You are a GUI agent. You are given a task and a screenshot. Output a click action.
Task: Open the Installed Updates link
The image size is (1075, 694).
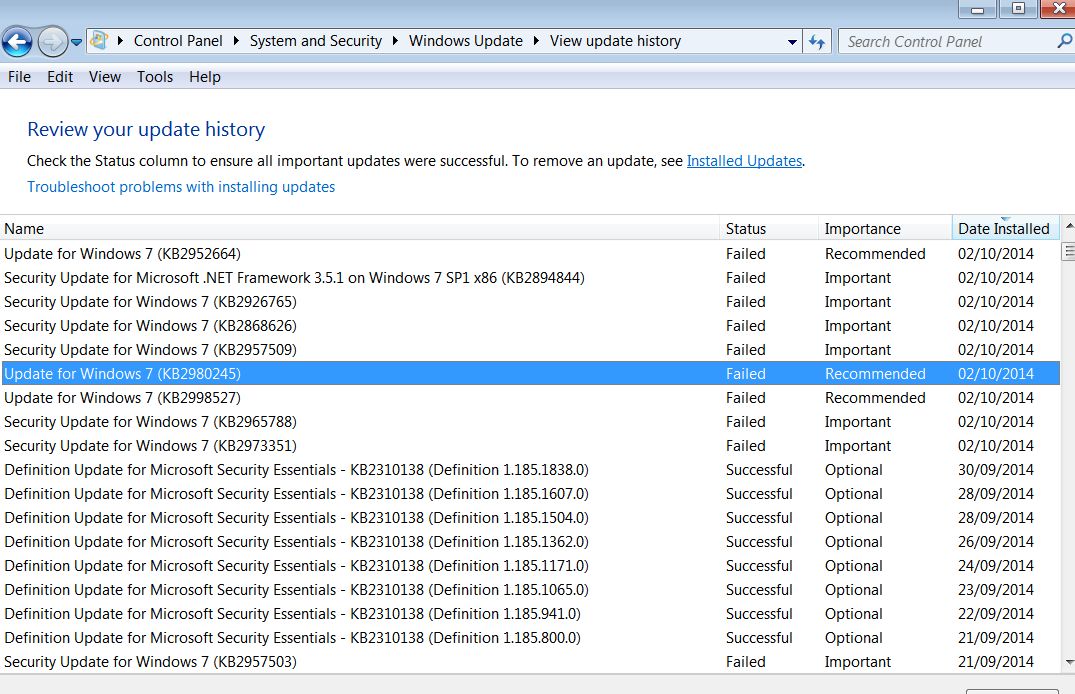pos(744,160)
